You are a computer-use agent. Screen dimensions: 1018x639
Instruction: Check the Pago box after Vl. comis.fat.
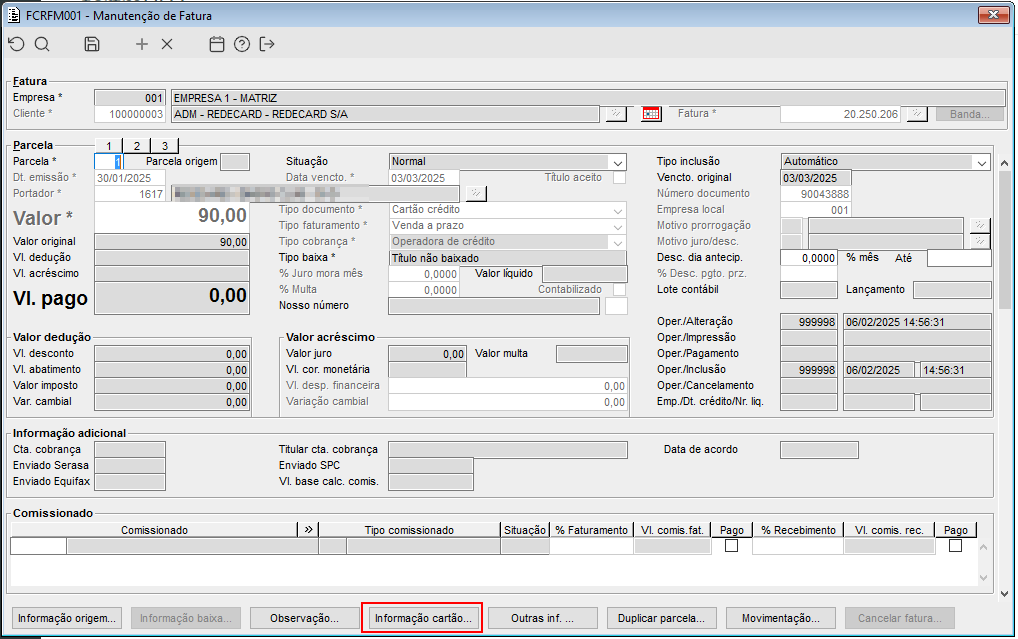(732, 546)
